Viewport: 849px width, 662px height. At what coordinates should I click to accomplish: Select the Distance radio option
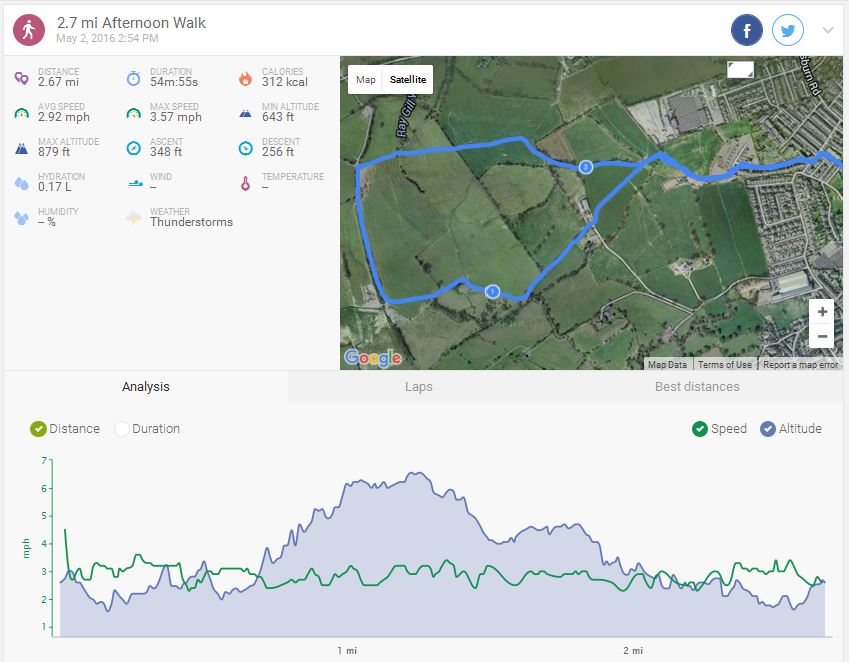click(39, 429)
